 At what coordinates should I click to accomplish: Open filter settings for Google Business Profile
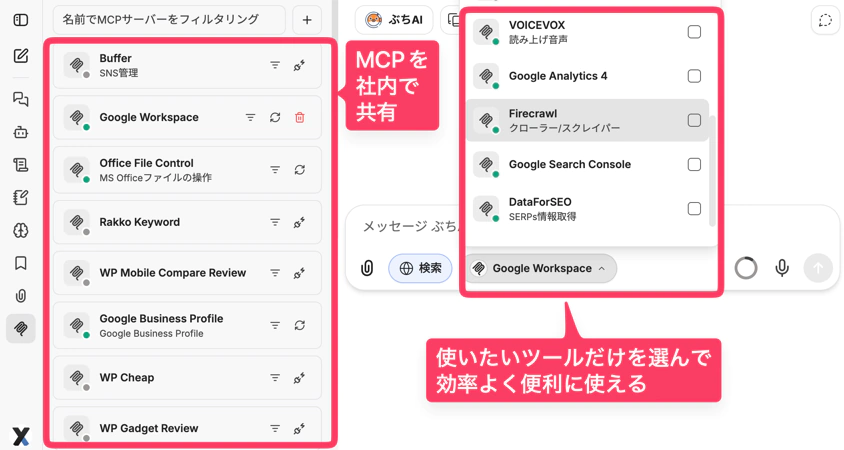(x=275, y=325)
